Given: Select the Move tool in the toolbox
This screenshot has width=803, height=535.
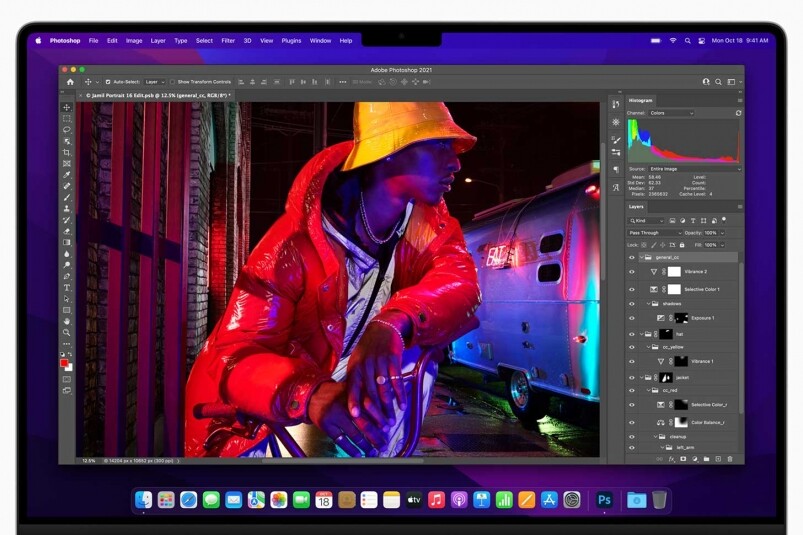Looking at the screenshot, I should pos(67,108).
